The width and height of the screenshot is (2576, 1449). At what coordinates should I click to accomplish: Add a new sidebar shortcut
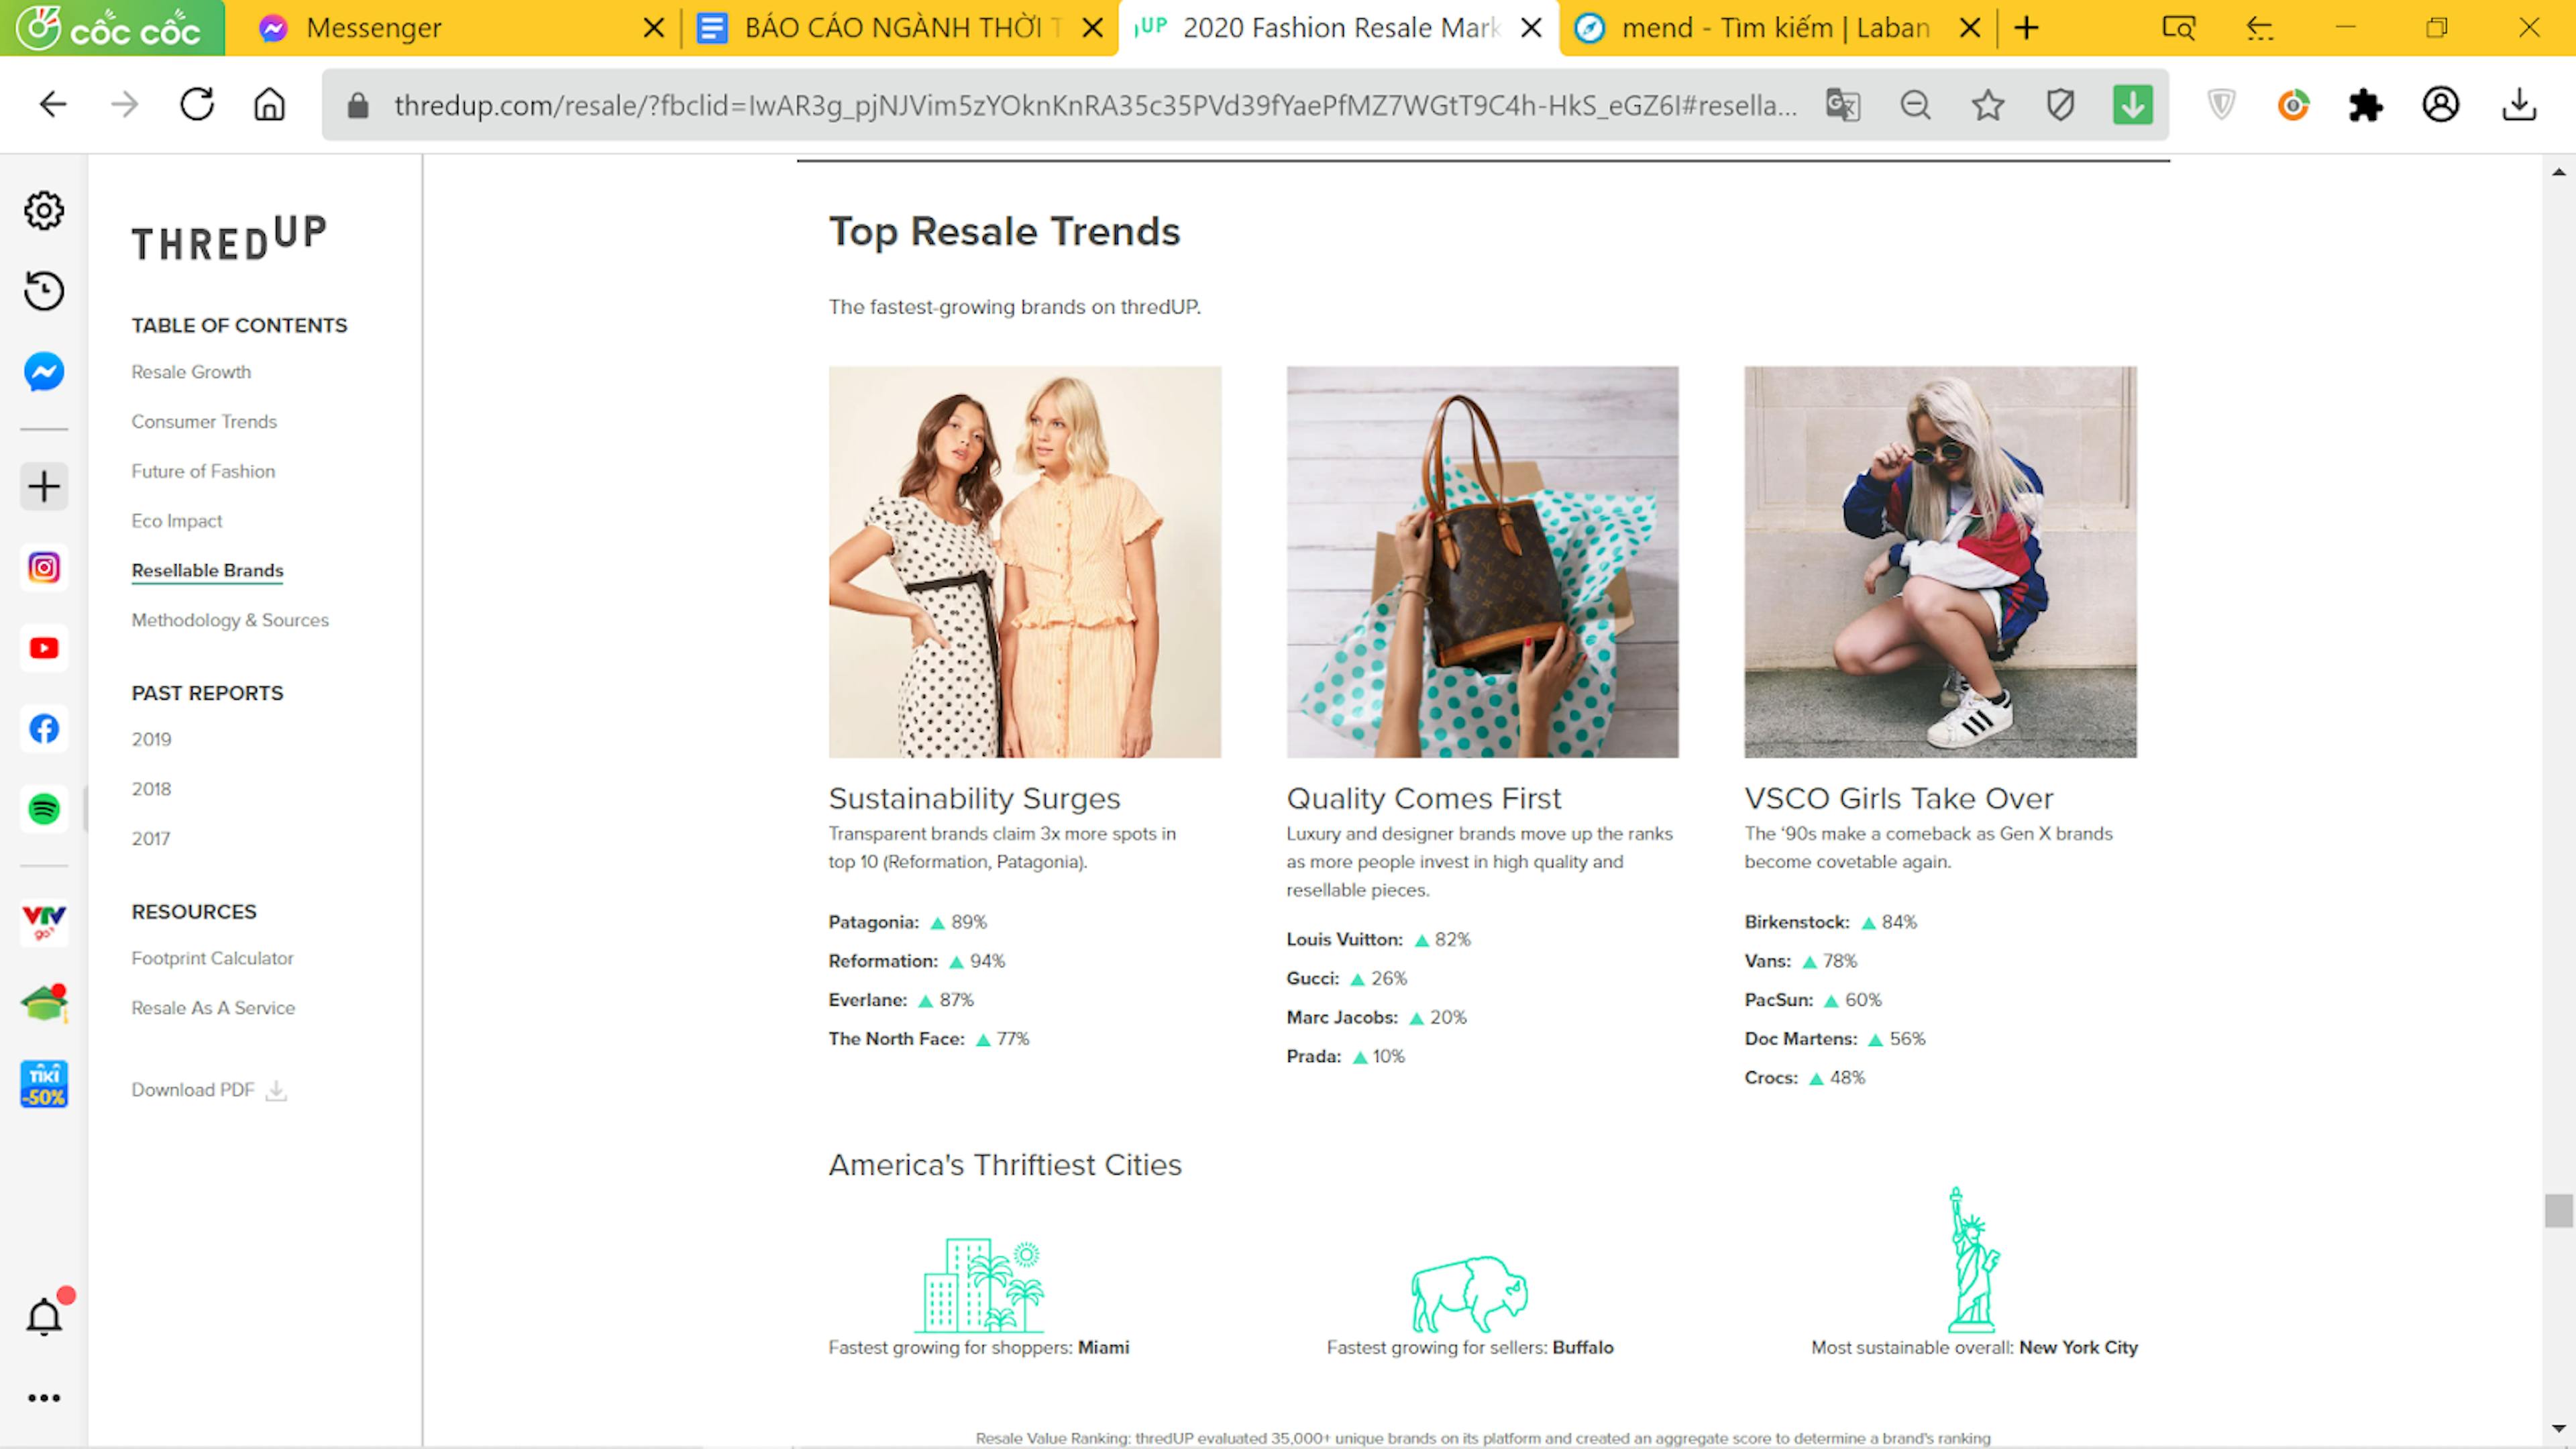(44, 487)
